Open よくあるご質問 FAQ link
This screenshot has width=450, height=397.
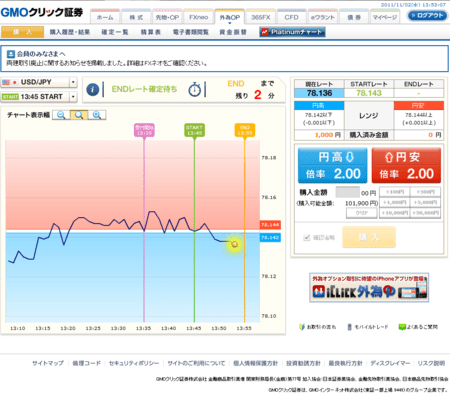418,327
